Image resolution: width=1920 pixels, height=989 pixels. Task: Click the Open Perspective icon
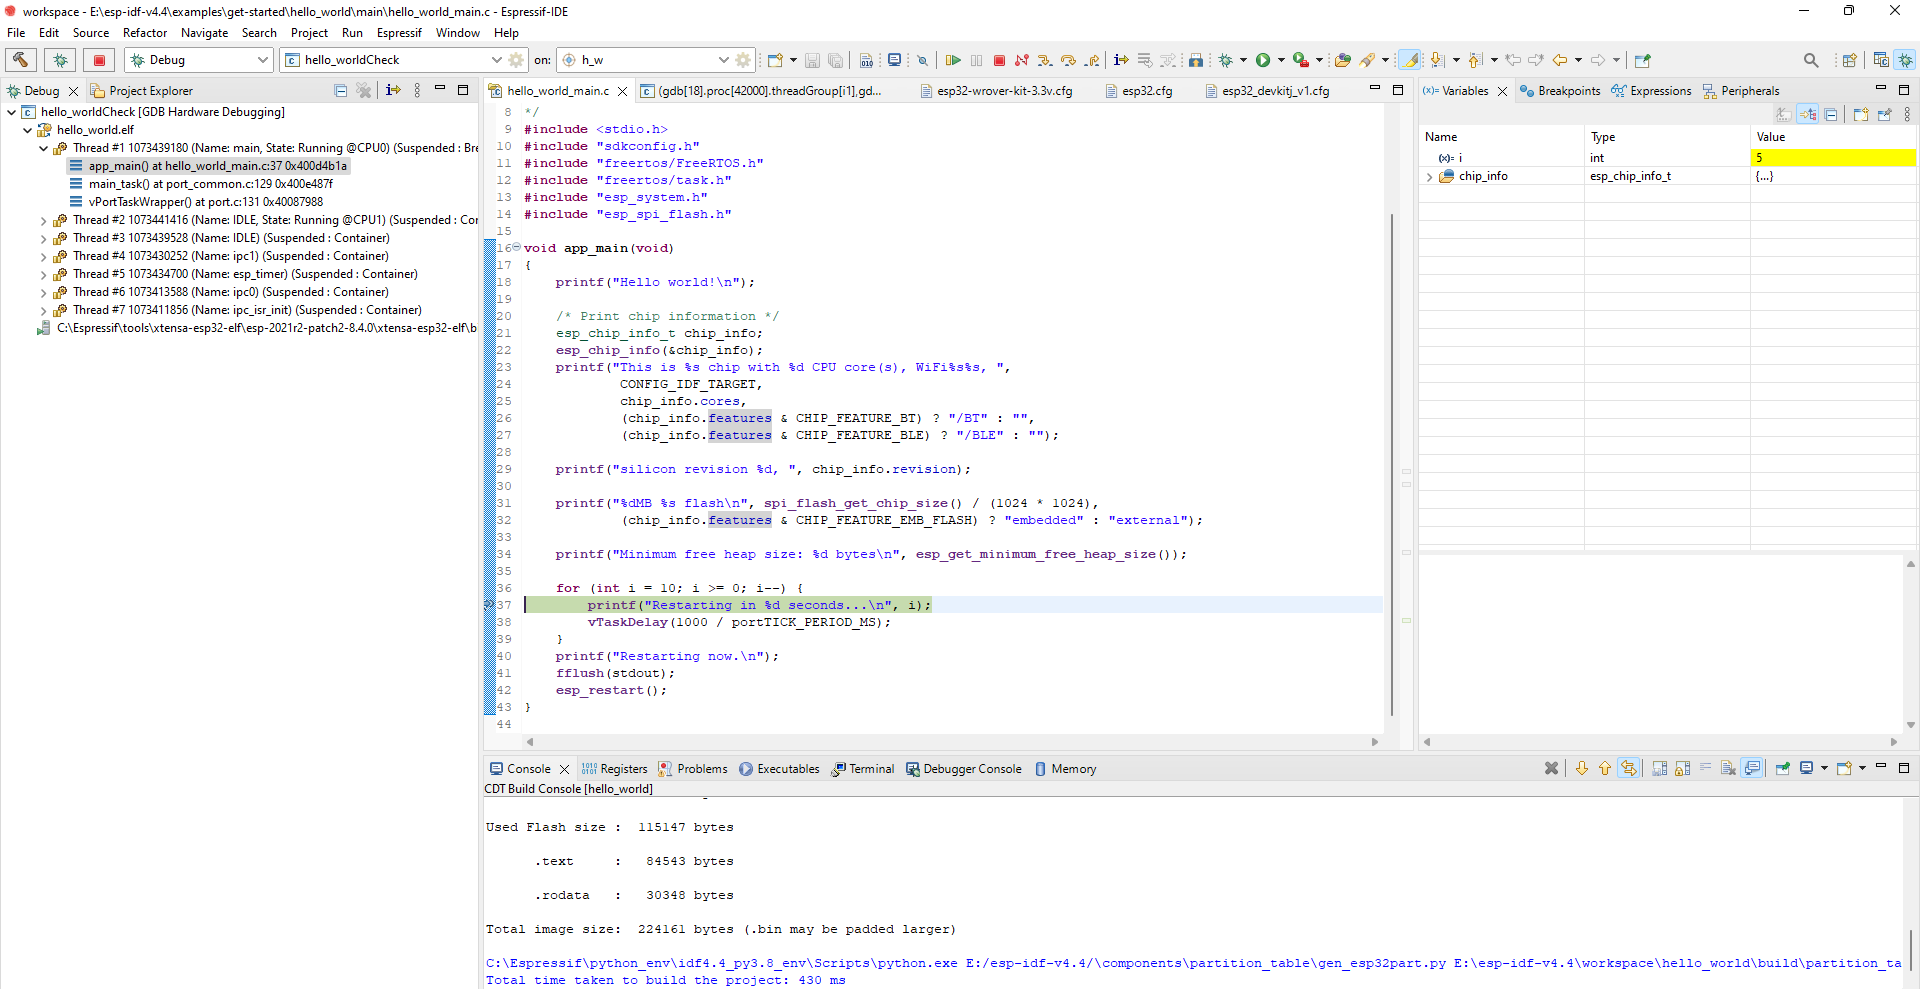1849,60
